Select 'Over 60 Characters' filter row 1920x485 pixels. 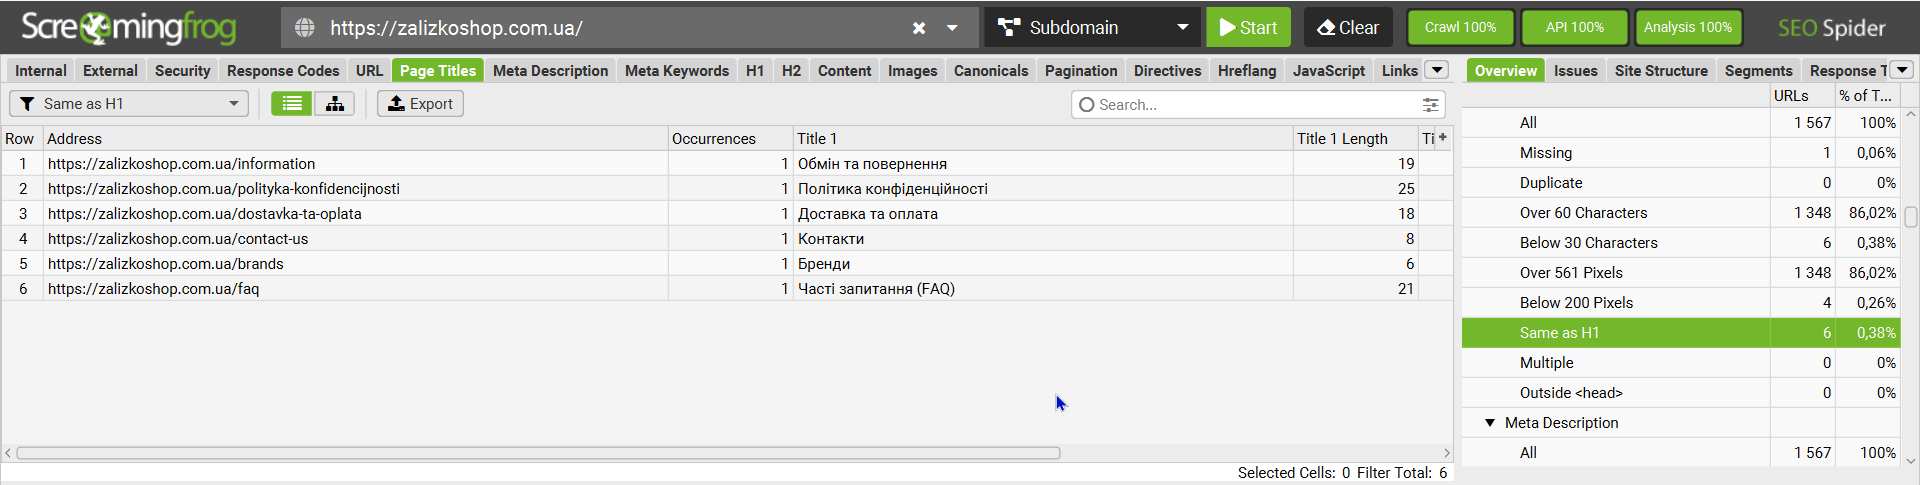click(x=1583, y=213)
